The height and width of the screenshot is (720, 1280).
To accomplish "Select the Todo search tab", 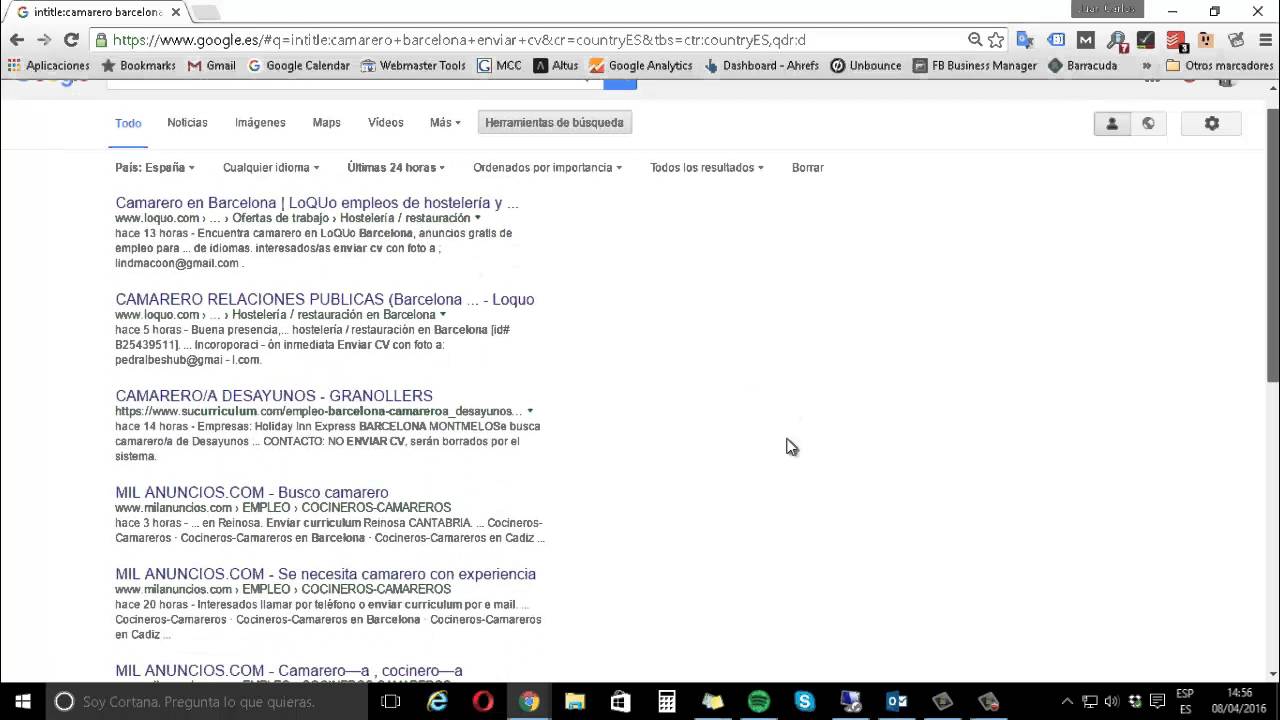I will click(128, 123).
